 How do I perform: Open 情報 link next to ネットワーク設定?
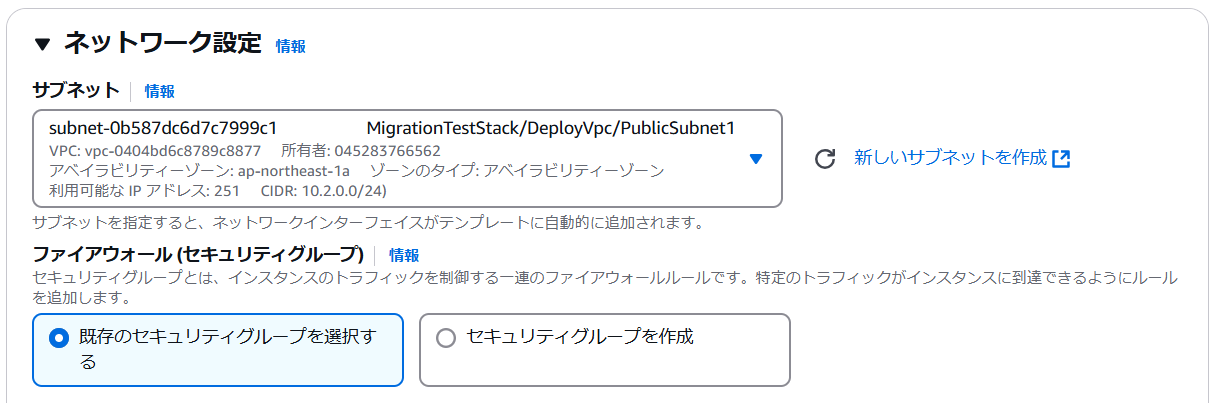point(290,46)
